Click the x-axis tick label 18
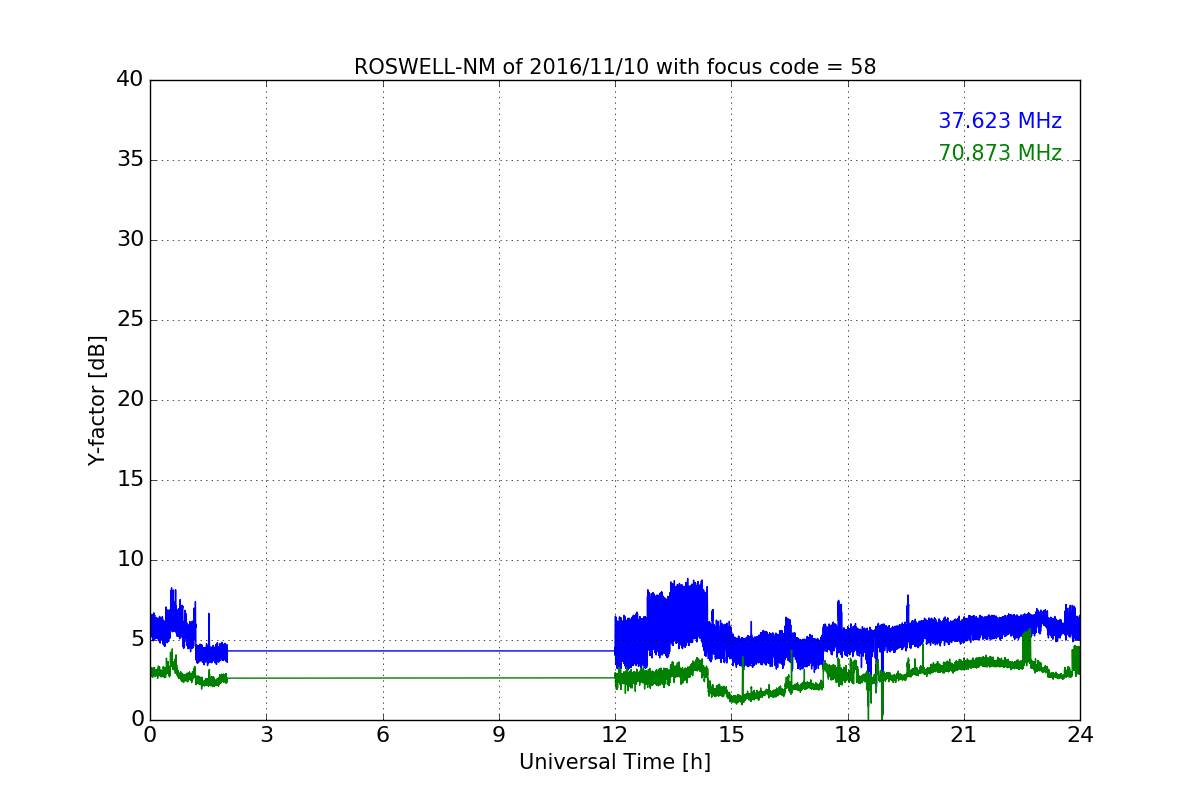This screenshot has width=1200, height=800. [847, 735]
